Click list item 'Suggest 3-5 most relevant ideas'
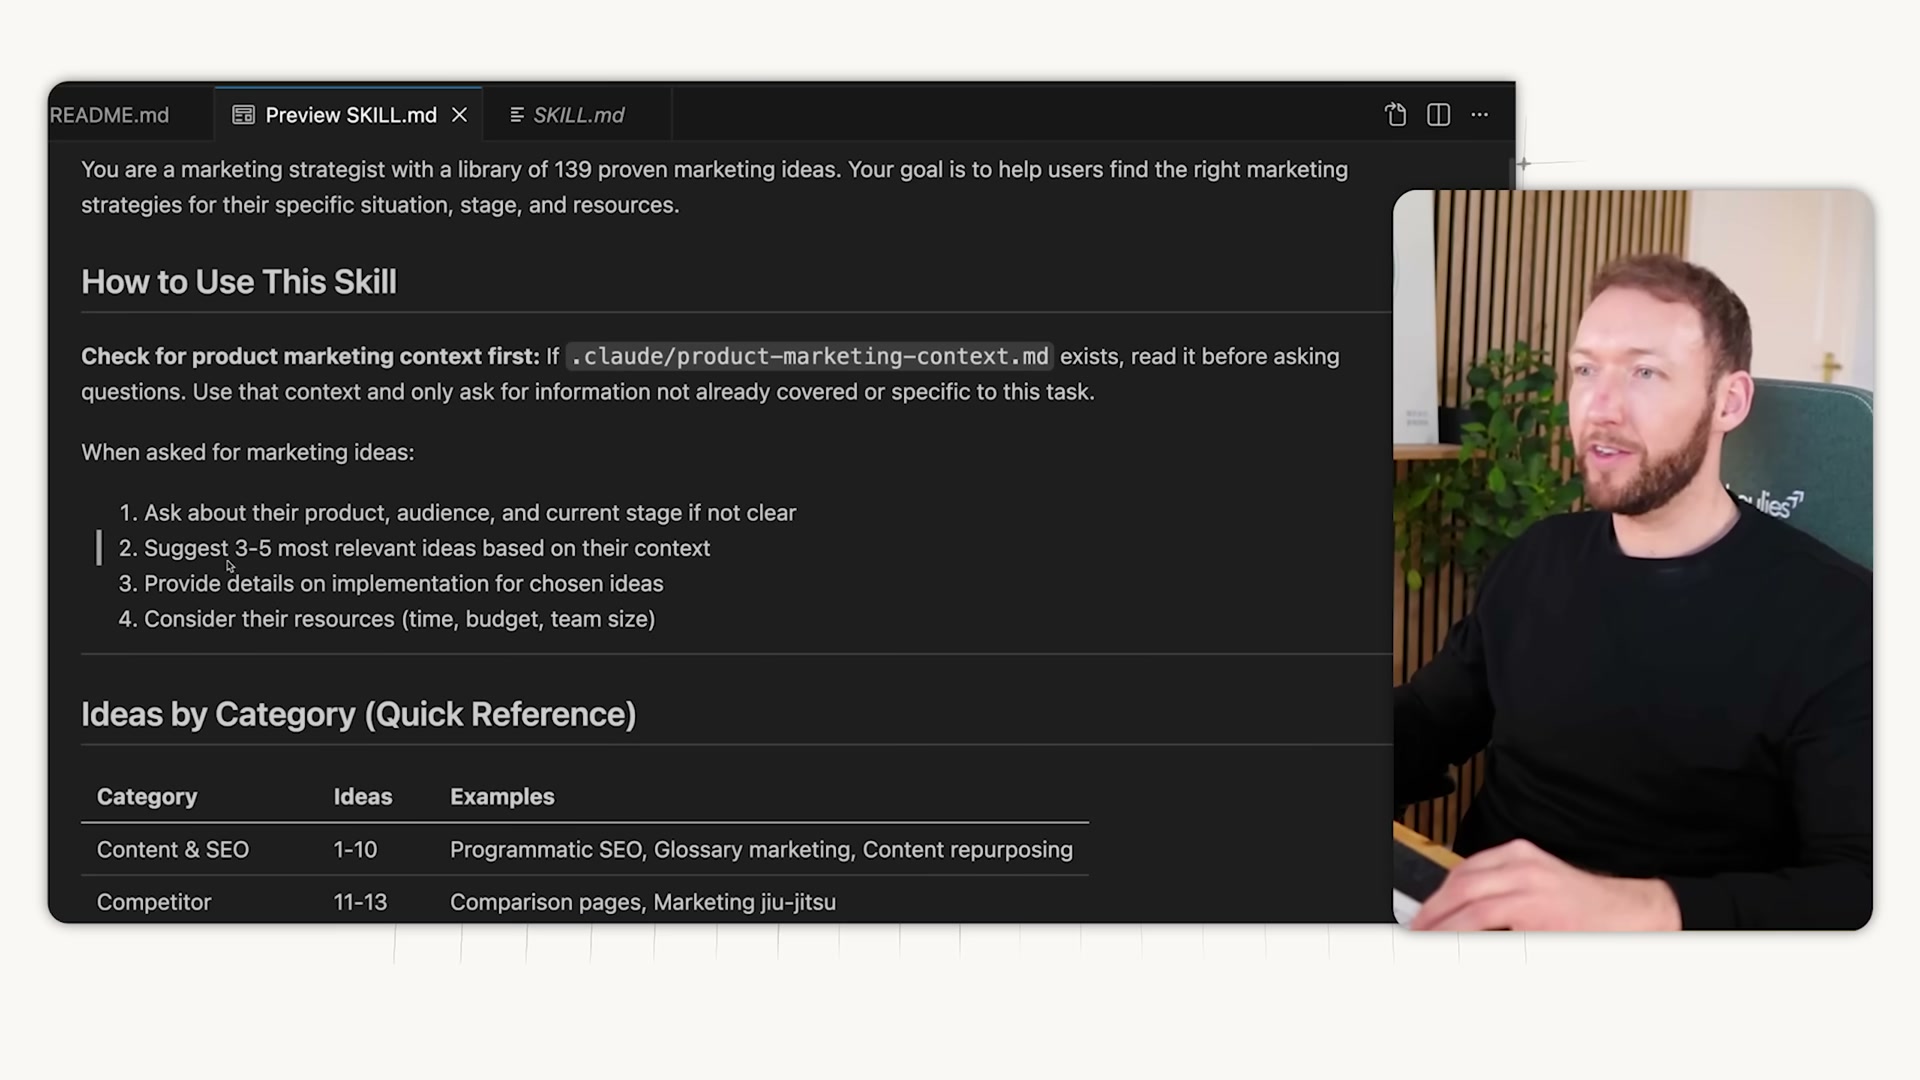The height and width of the screenshot is (1080, 1920). pyautogui.click(x=427, y=548)
